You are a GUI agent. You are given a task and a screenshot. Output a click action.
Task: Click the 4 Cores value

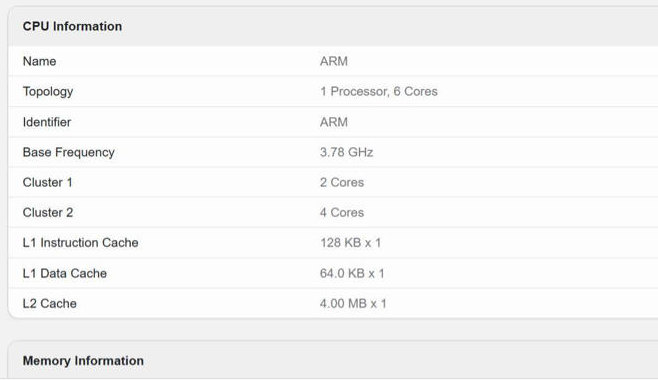pyautogui.click(x=342, y=213)
